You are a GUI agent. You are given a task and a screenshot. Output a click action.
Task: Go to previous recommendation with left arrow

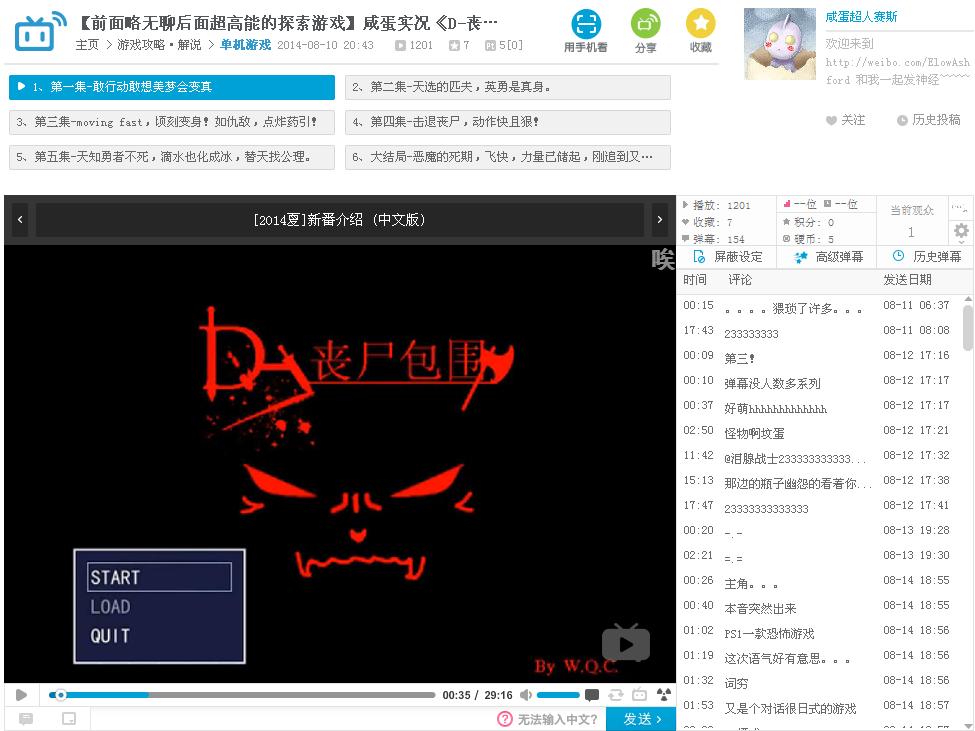[x=20, y=219]
